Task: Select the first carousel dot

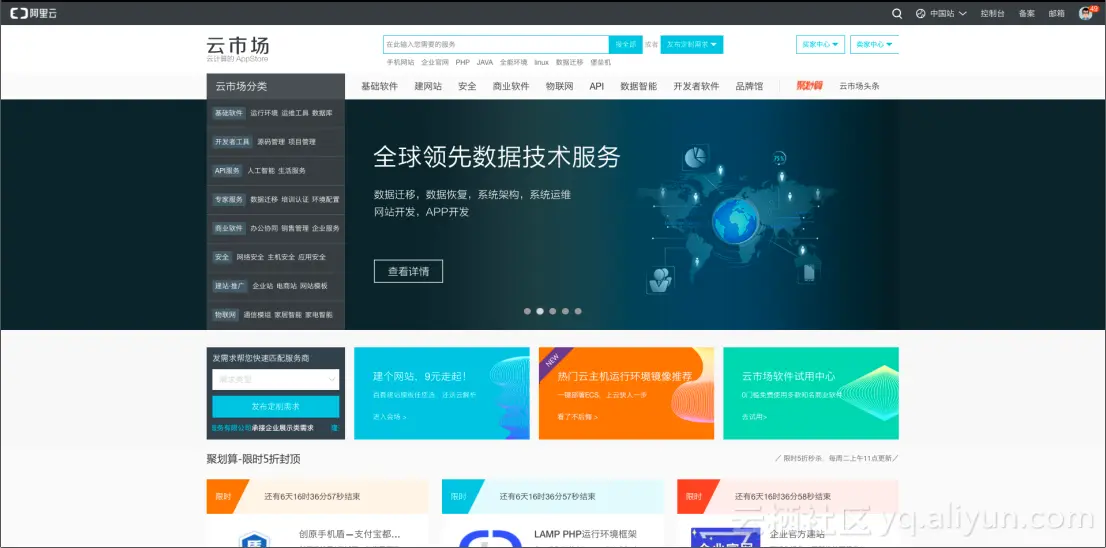Action: [x=527, y=311]
